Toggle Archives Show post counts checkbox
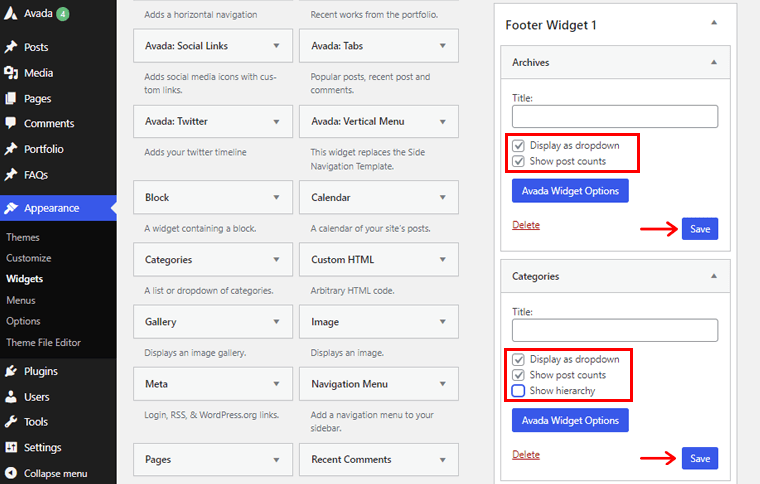Image resolution: width=760 pixels, height=484 pixels. pyautogui.click(x=518, y=161)
